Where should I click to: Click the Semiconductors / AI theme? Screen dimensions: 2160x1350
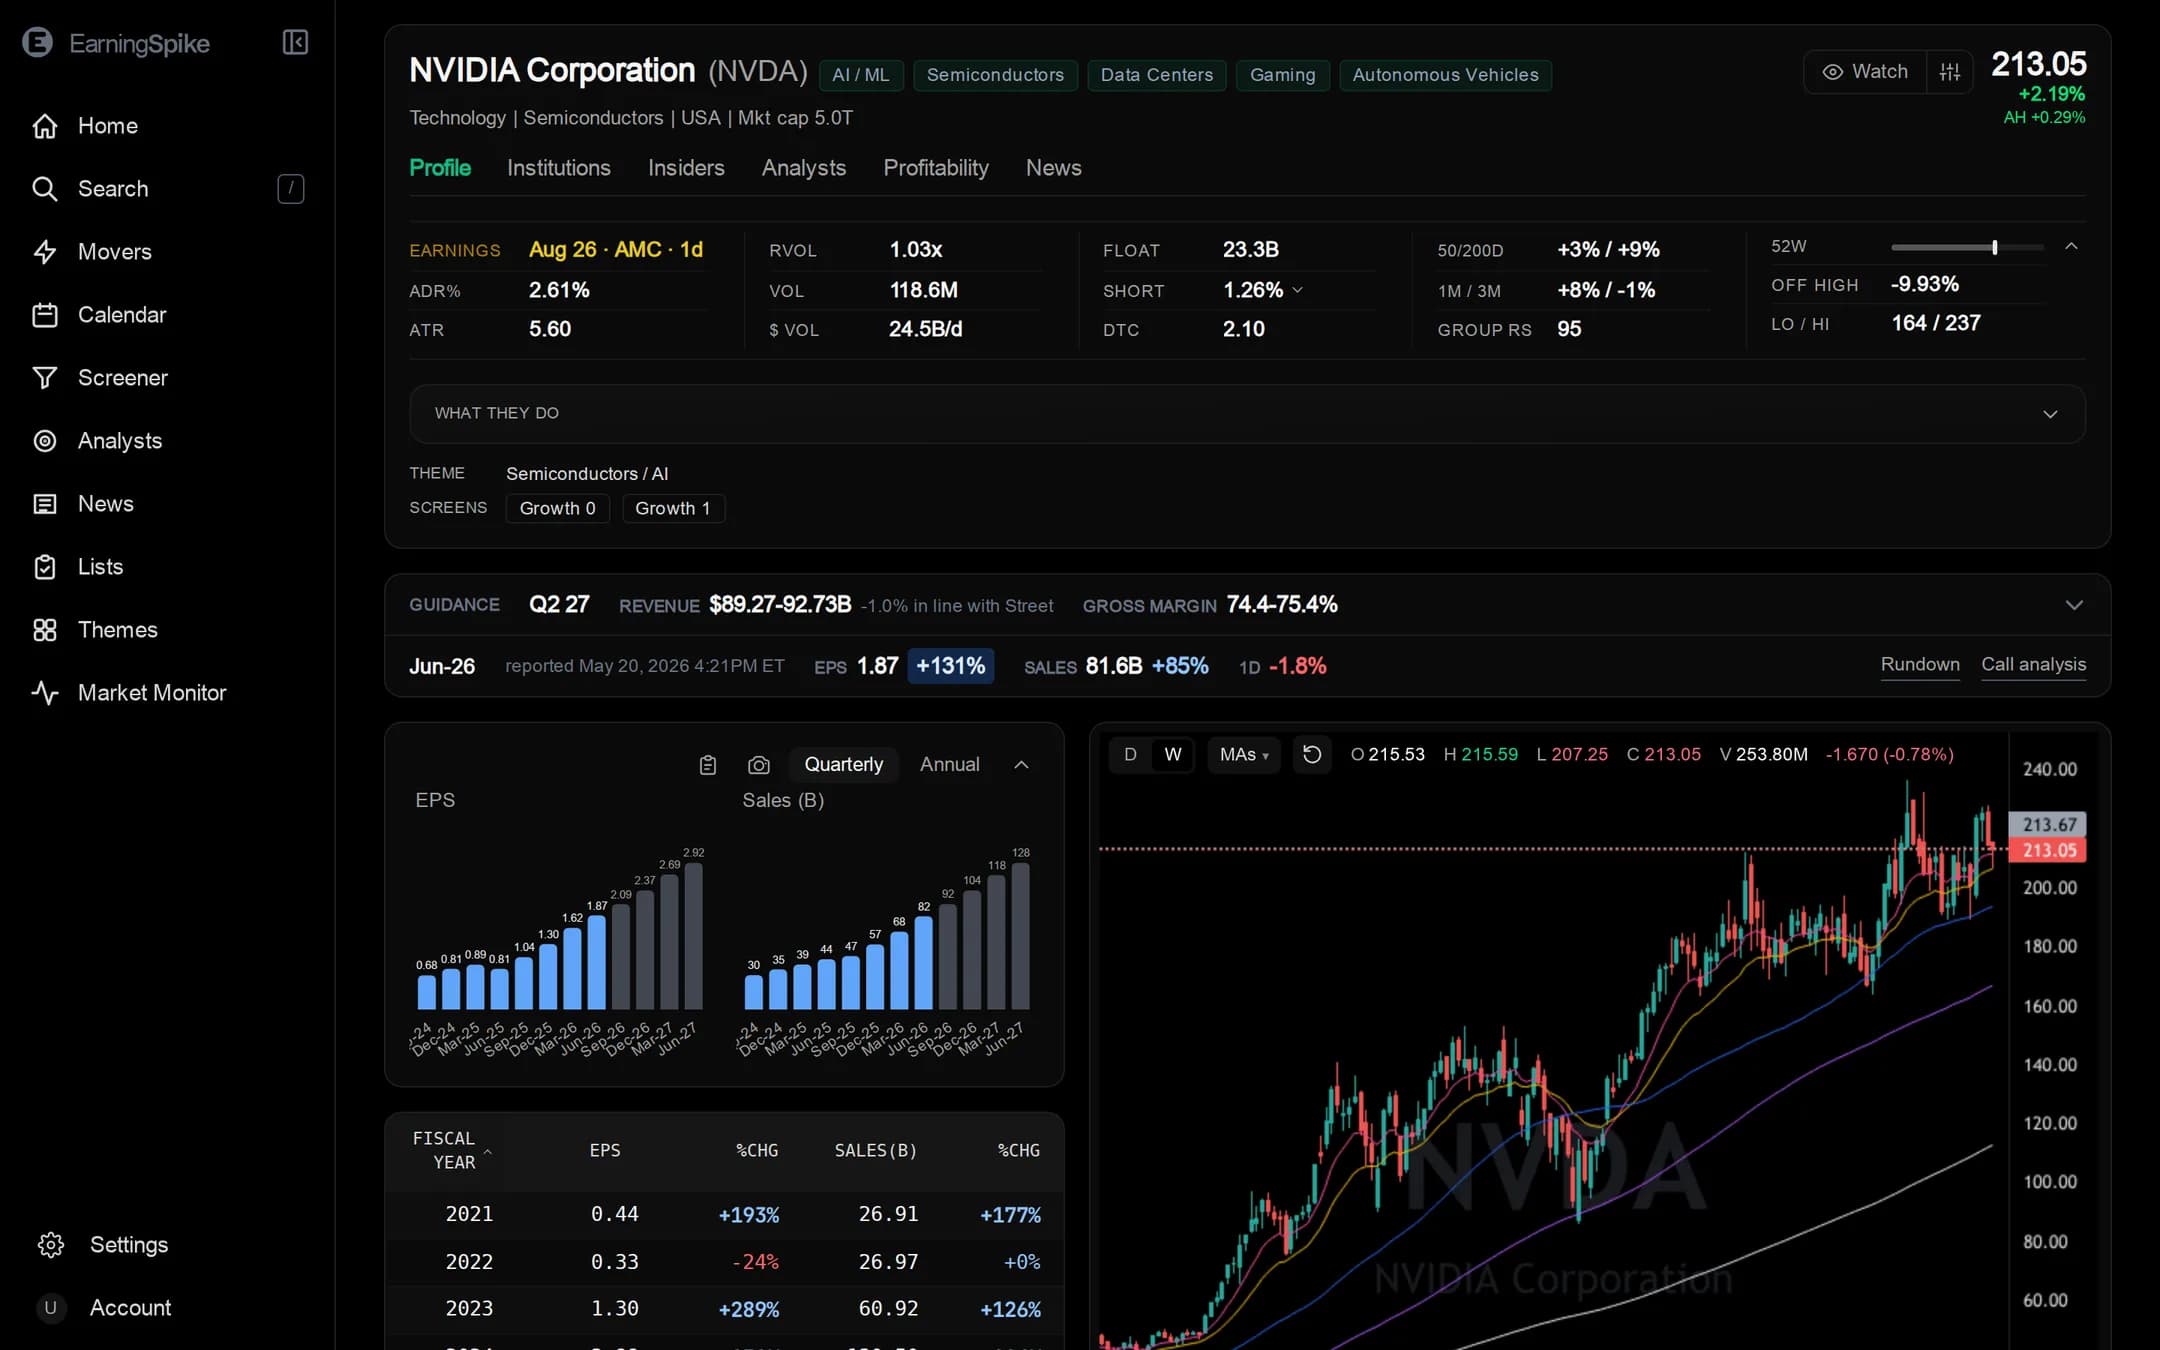[587, 474]
